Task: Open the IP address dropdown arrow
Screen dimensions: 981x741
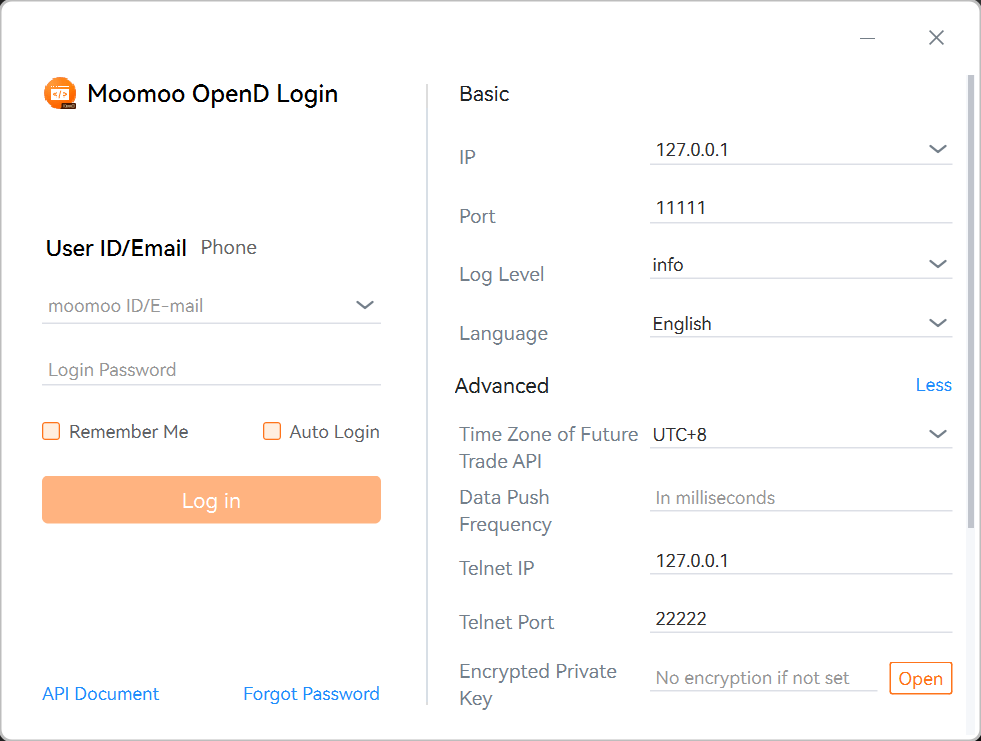Action: pos(938,148)
